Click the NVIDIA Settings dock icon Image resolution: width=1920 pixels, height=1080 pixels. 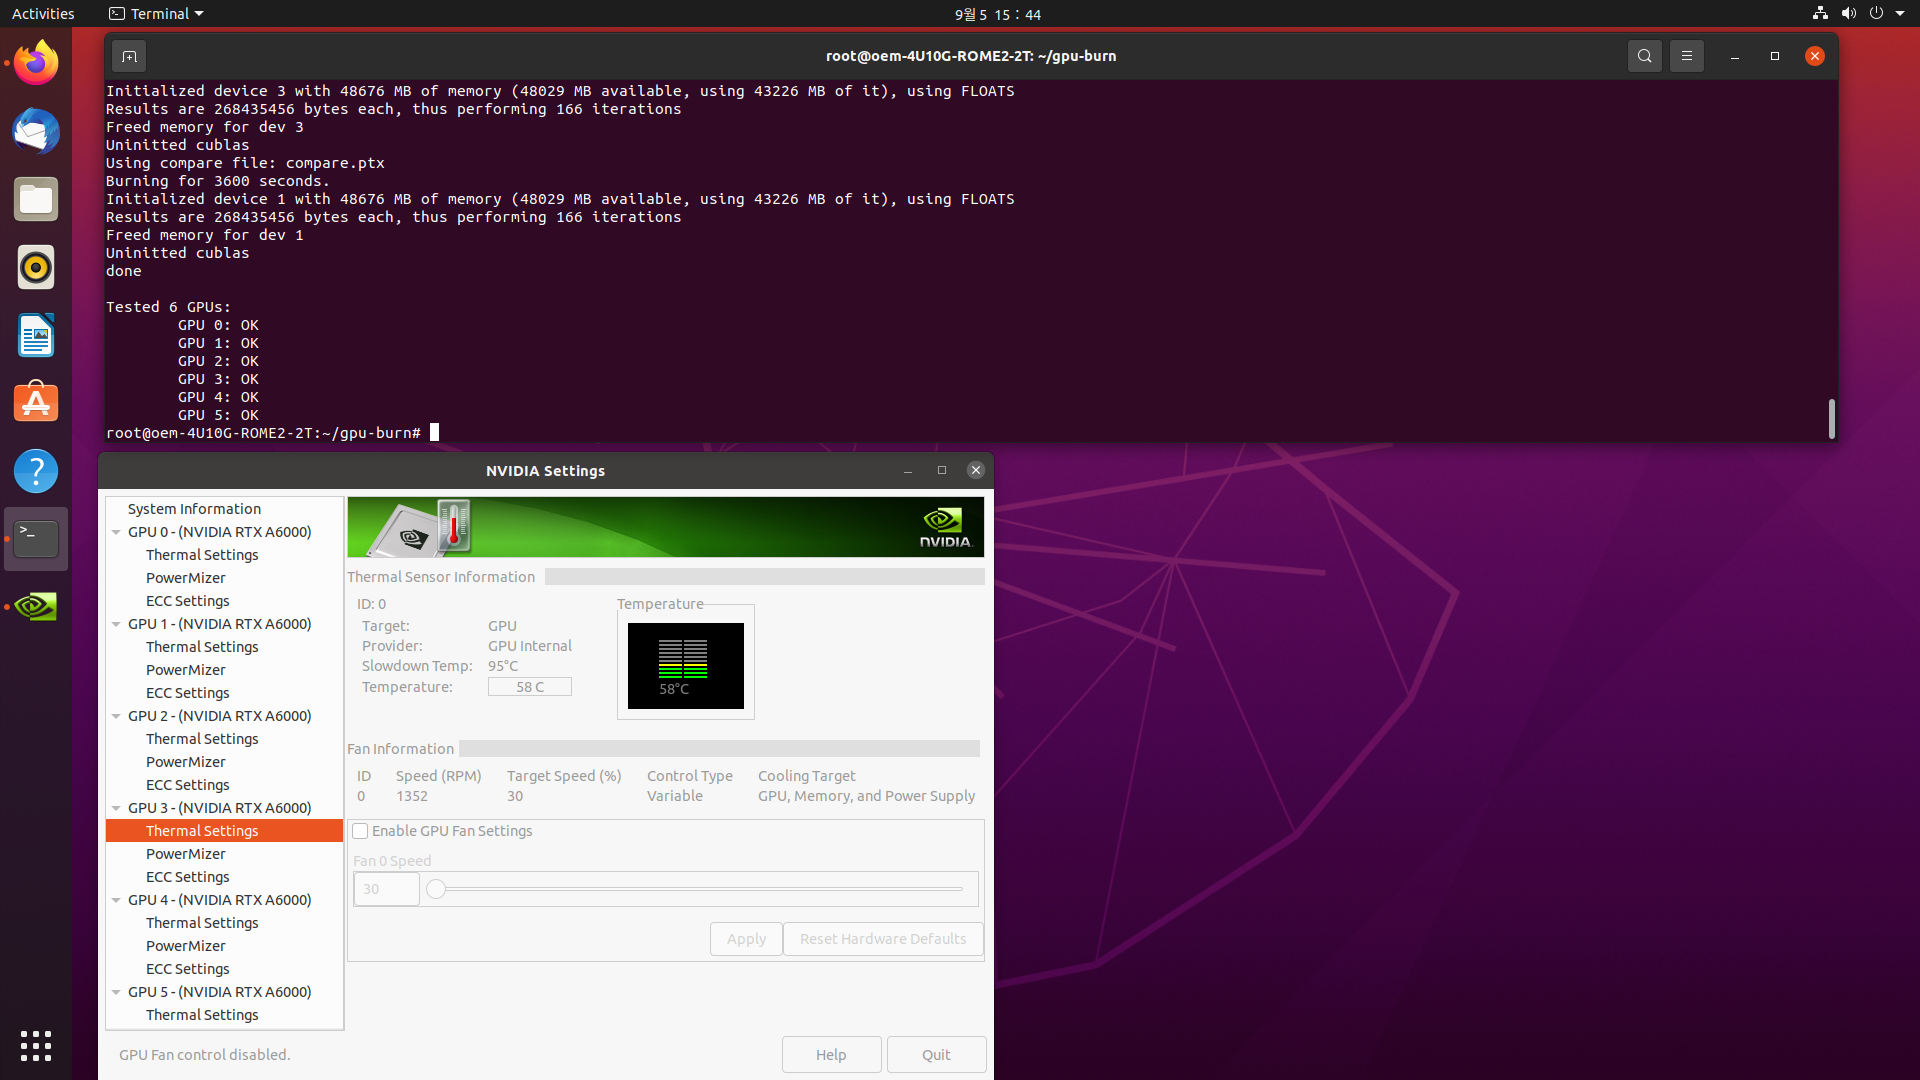coord(36,607)
